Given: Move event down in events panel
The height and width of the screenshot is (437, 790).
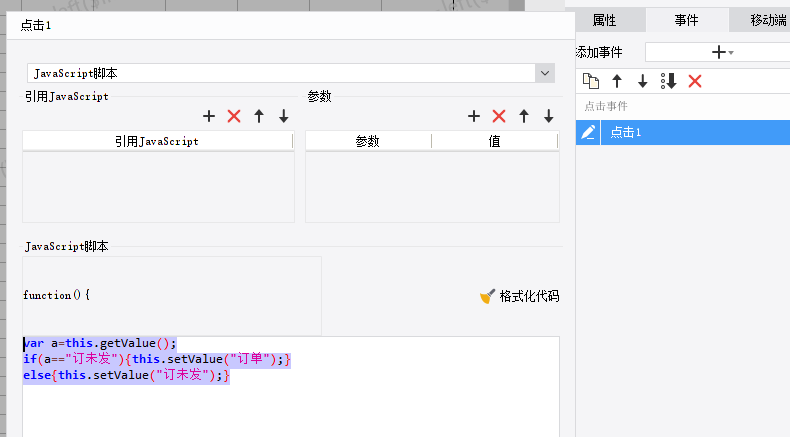Looking at the screenshot, I should (x=642, y=81).
